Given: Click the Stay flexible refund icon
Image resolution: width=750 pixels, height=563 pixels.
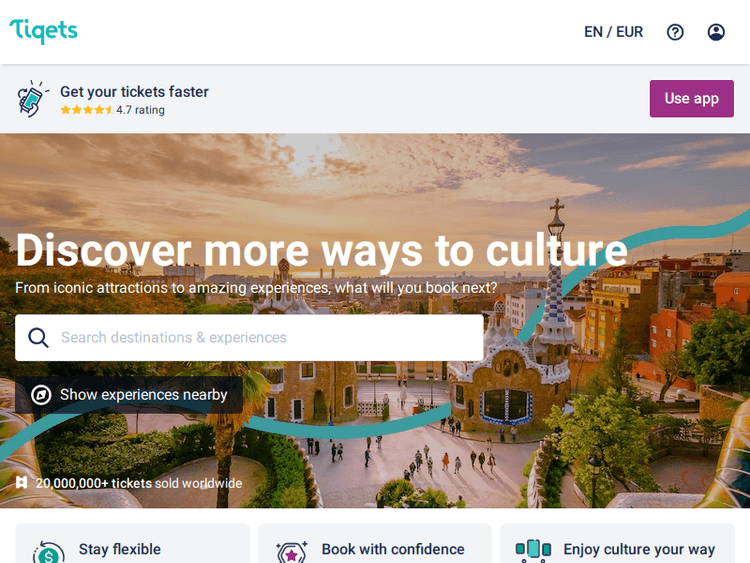Looking at the screenshot, I should [48, 552].
